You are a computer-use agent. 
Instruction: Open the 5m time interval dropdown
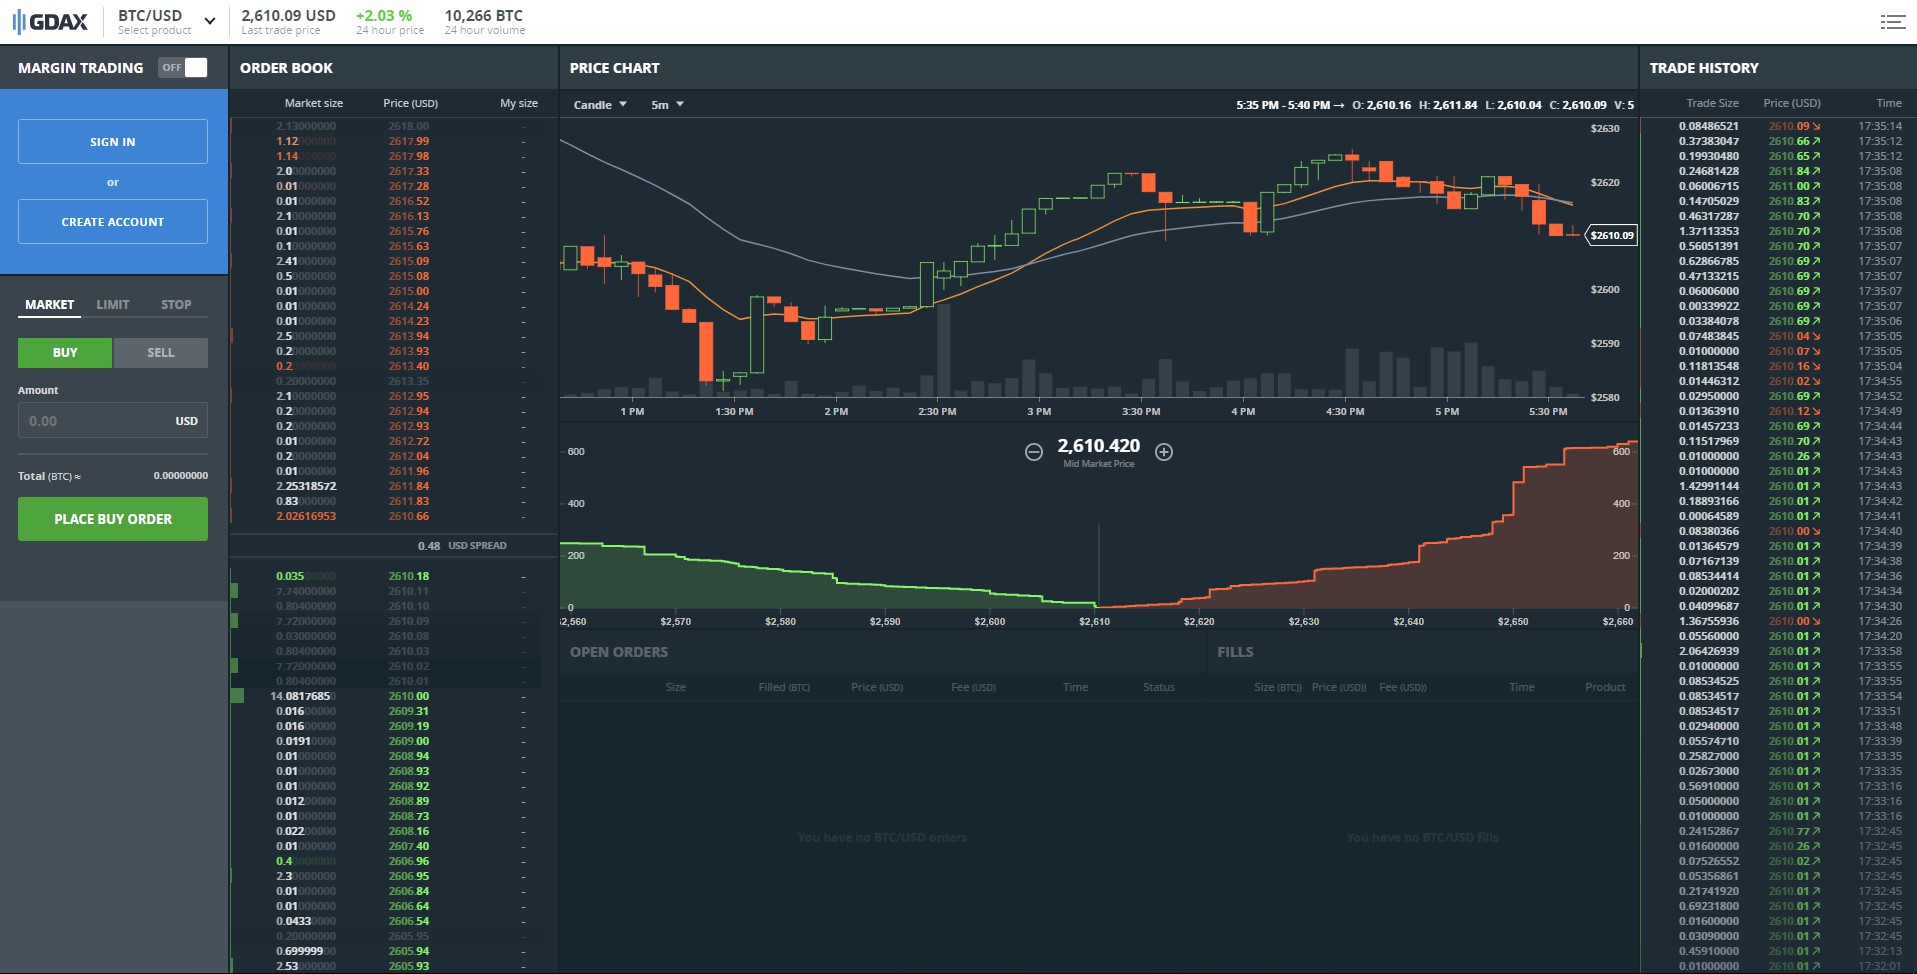(x=665, y=104)
